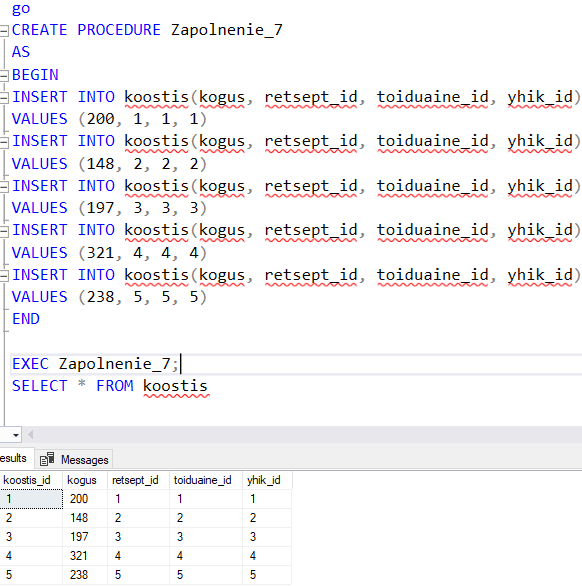Collapse the CREATE PROCEDURE code block
The image size is (582, 586).
point(4,30)
